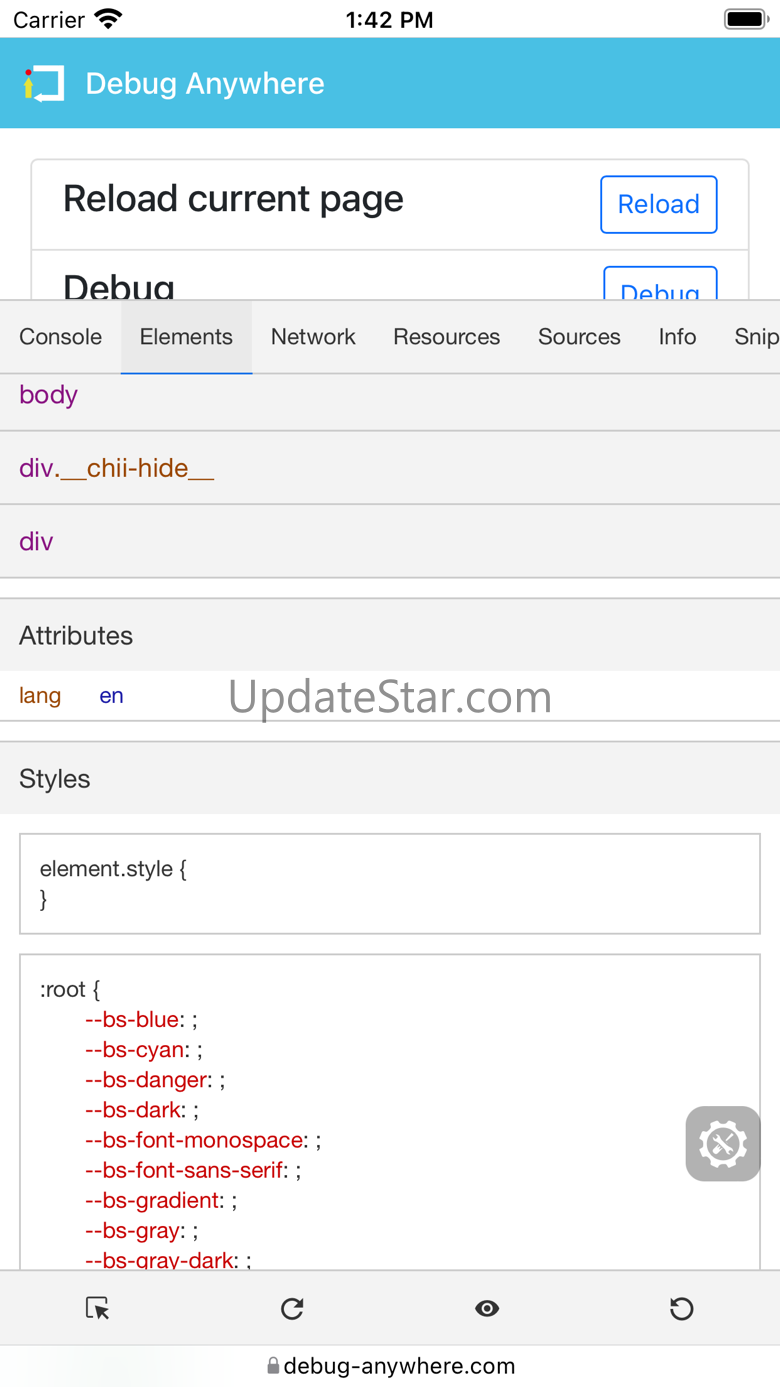Click the reset counterclockwise arrow icon
Viewport: 780px width, 1387px height.
(x=682, y=1308)
